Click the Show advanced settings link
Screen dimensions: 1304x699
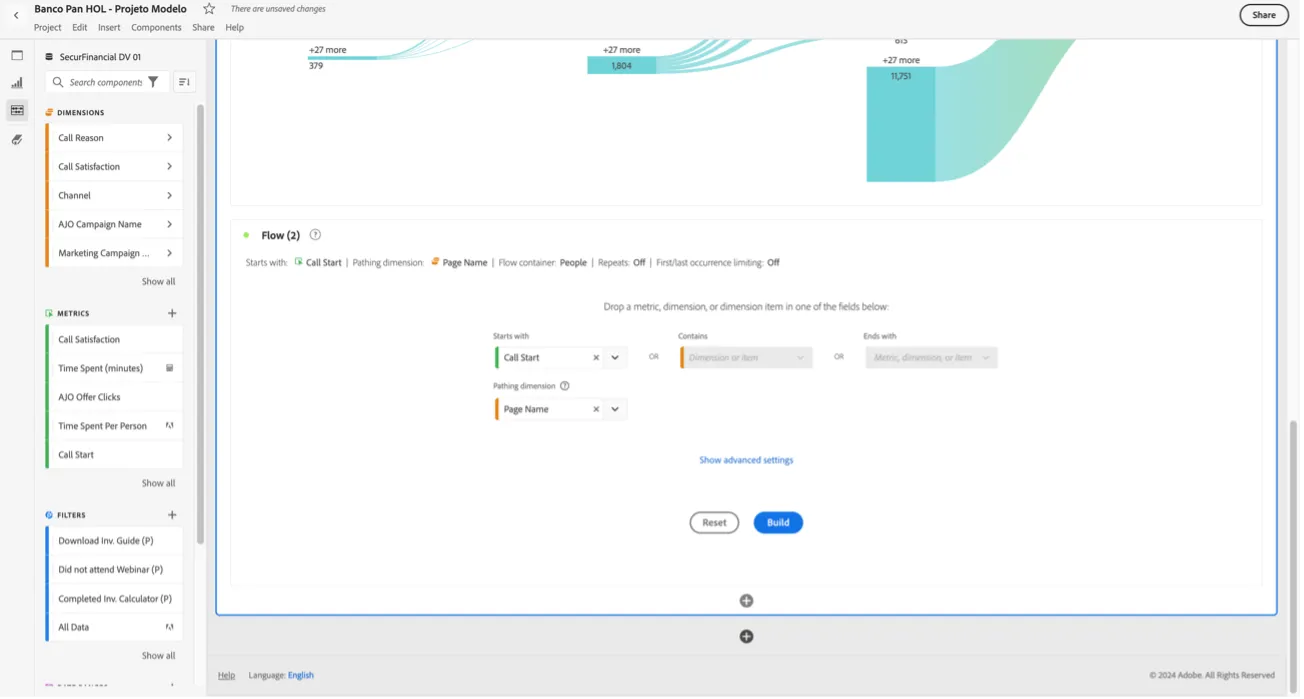click(x=746, y=460)
